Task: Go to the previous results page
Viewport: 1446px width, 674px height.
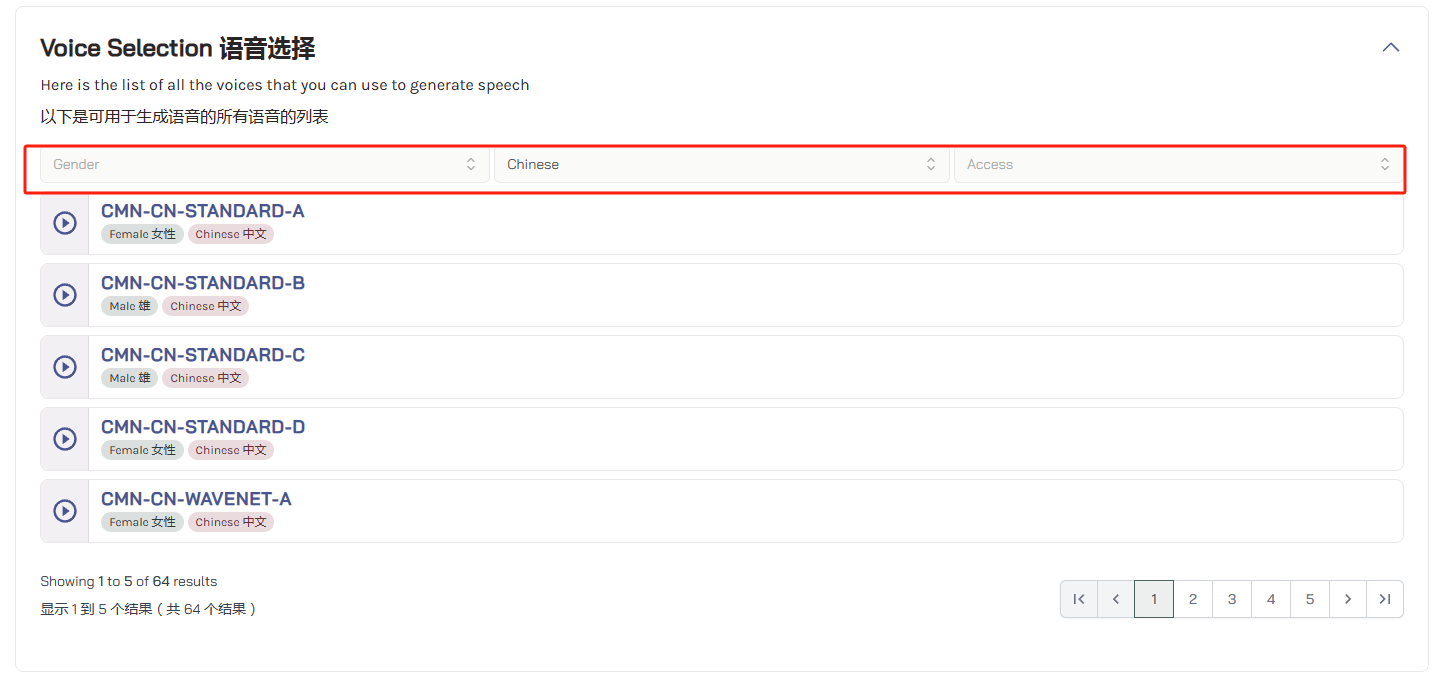Action: tap(1116, 599)
